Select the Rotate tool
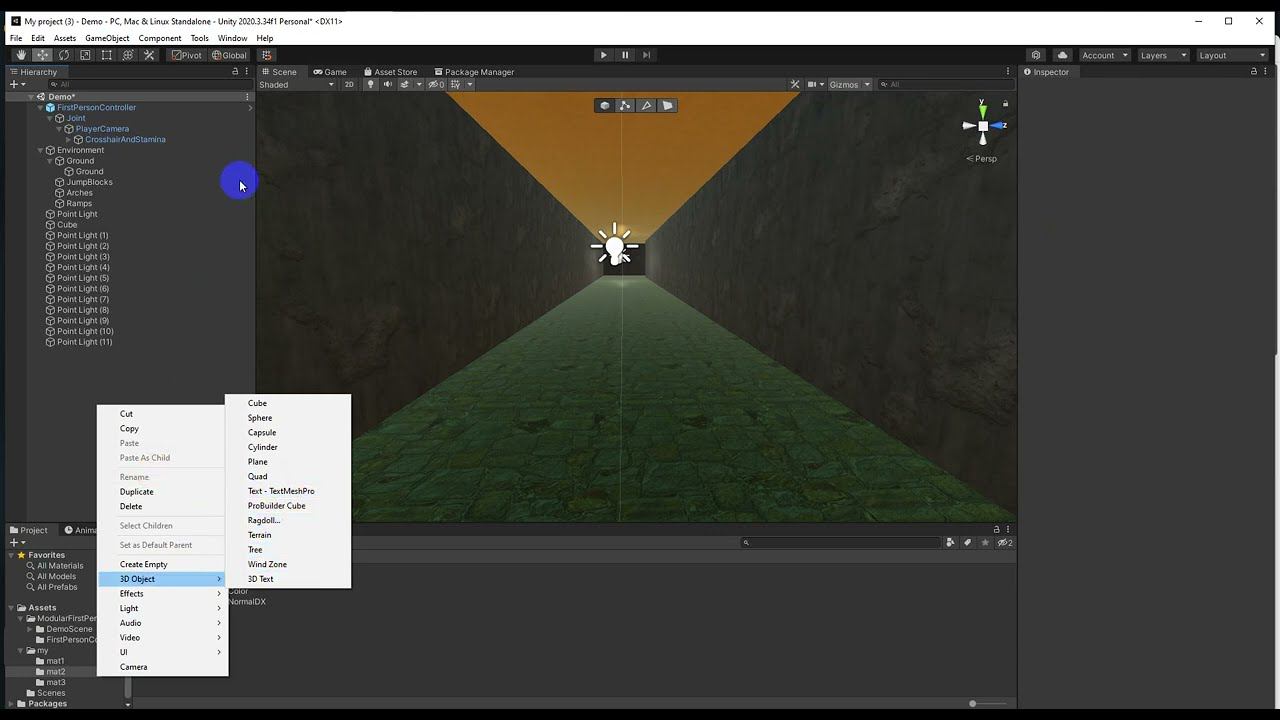 pyautogui.click(x=64, y=55)
